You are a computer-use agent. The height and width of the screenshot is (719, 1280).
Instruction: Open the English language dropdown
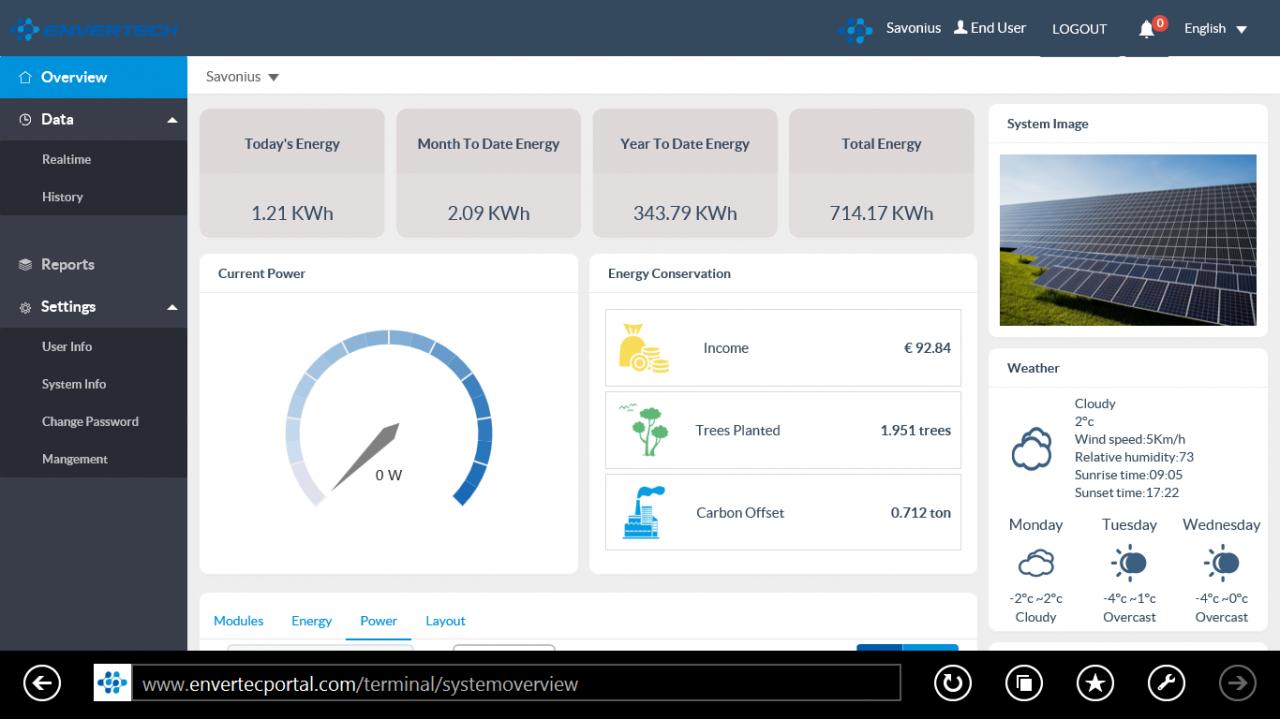click(1215, 29)
